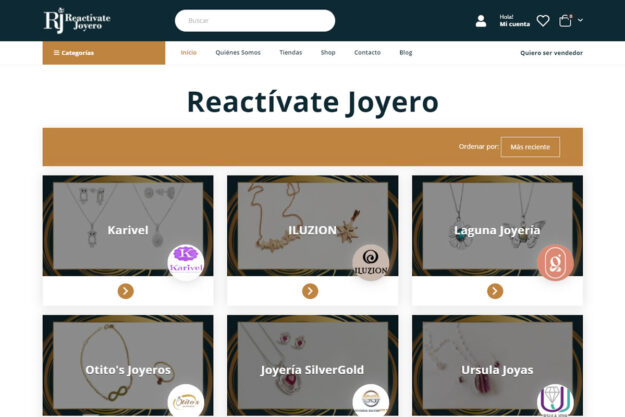Click the Ordenar por label
The width and height of the screenshot is (625, 417).
(x=478, y=146)
